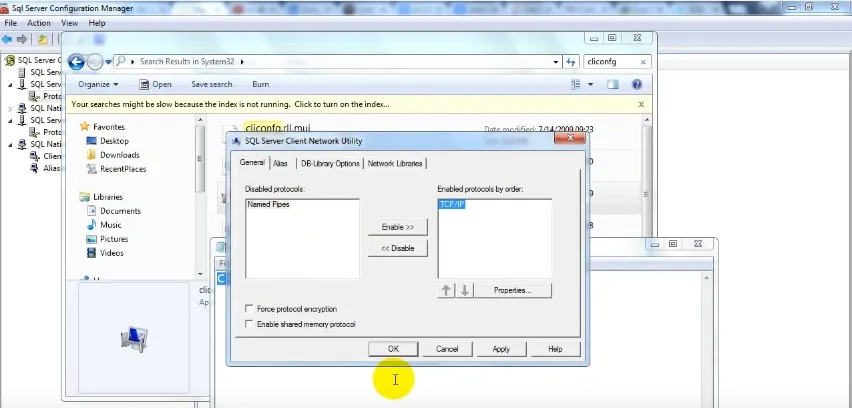Click the blue Help question mark icon in Explorer
The height and width of the screenshot is (408, 852).
[637, 84]
